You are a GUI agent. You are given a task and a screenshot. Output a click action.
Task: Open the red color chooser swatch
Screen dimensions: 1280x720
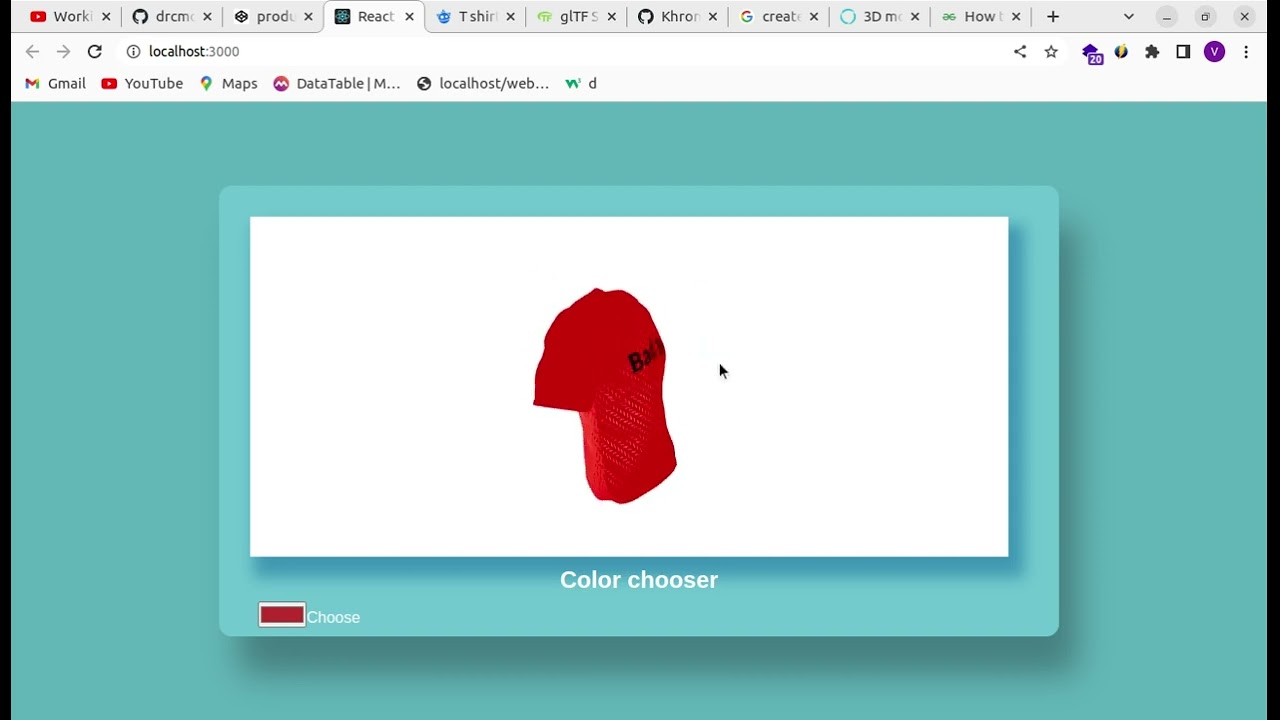(282, 615)
